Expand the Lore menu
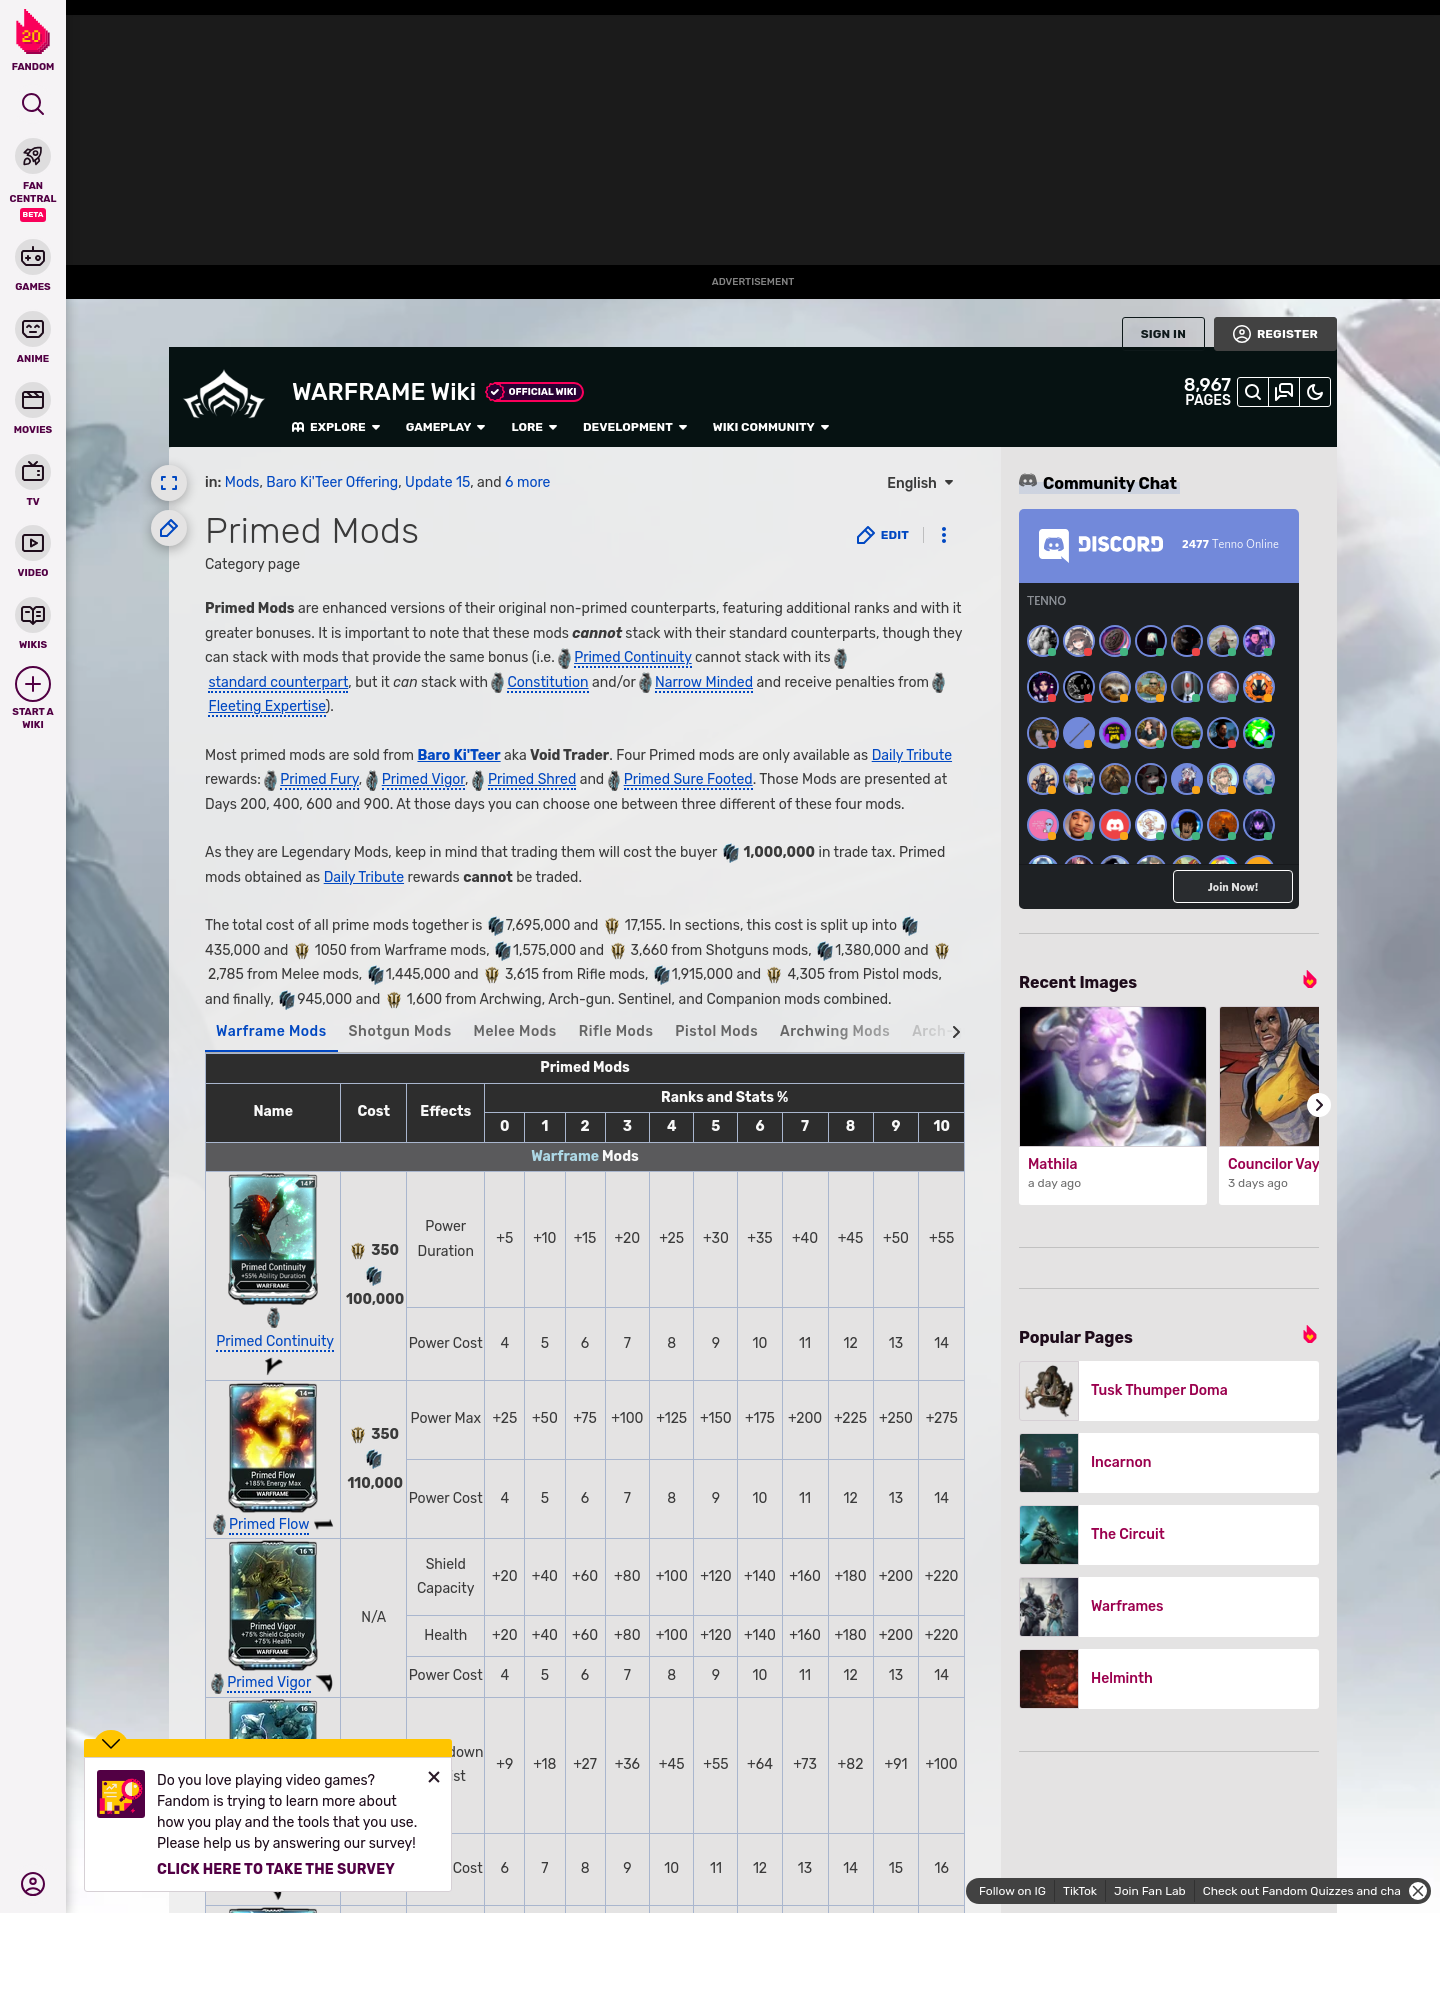 (534, 427)
